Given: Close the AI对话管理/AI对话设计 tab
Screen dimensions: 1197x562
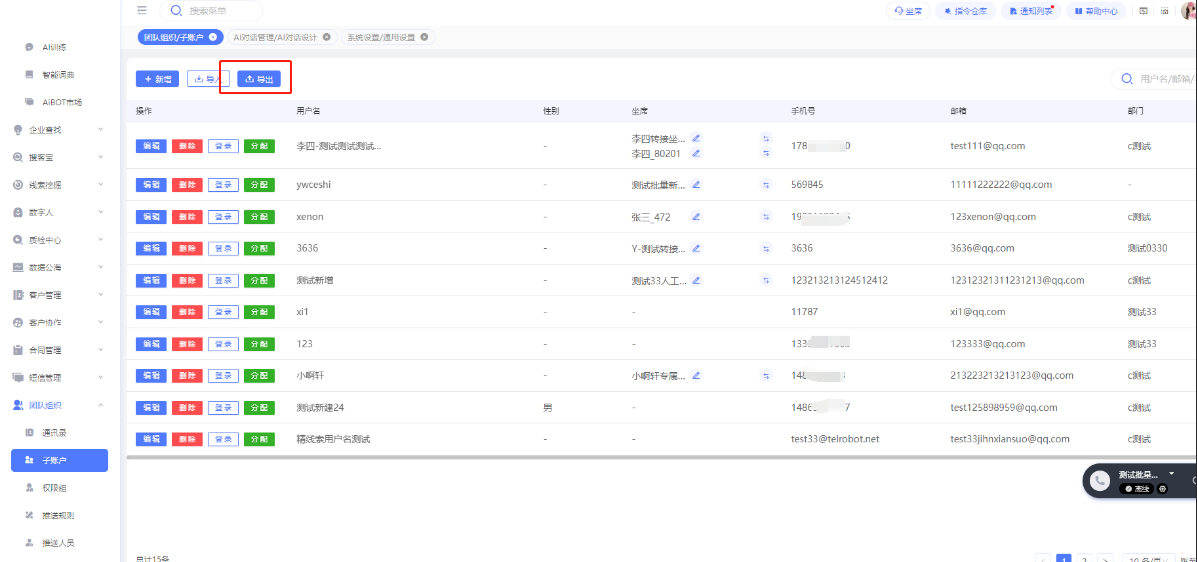Looking at the screenshot, I should point(327,37).
